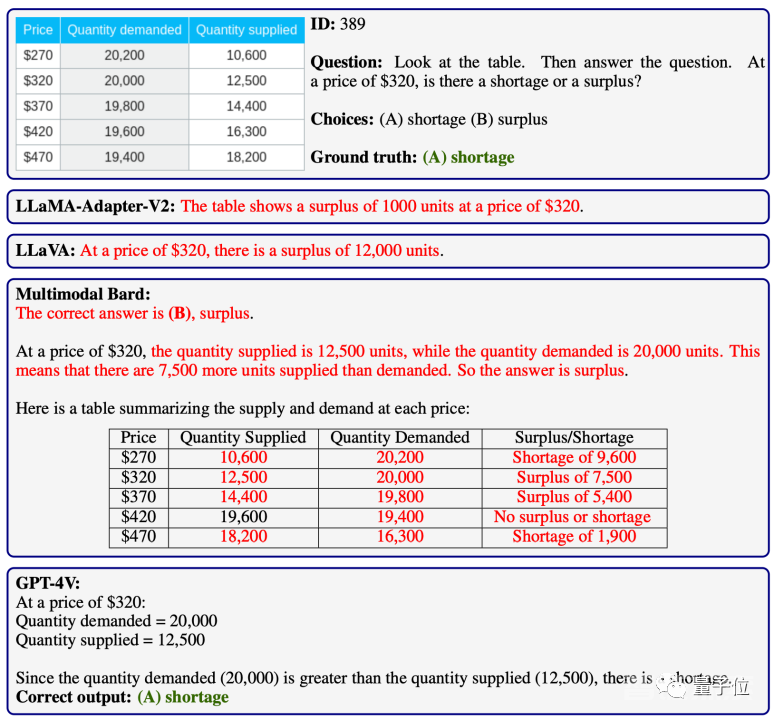Click the green '(A) shortage' ground truth
This screenshot has width=774, height=720.
(468, 157)
